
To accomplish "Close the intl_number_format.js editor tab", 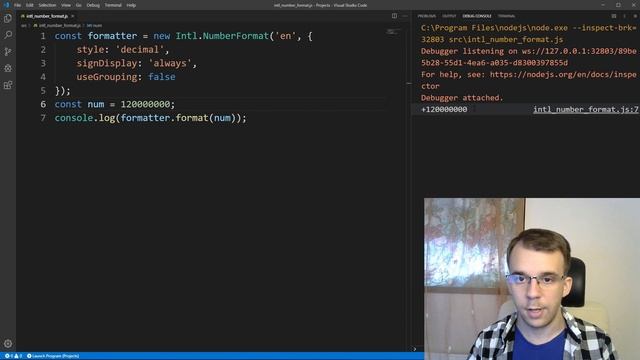I will pyautogui.click(x=73, y=16).
